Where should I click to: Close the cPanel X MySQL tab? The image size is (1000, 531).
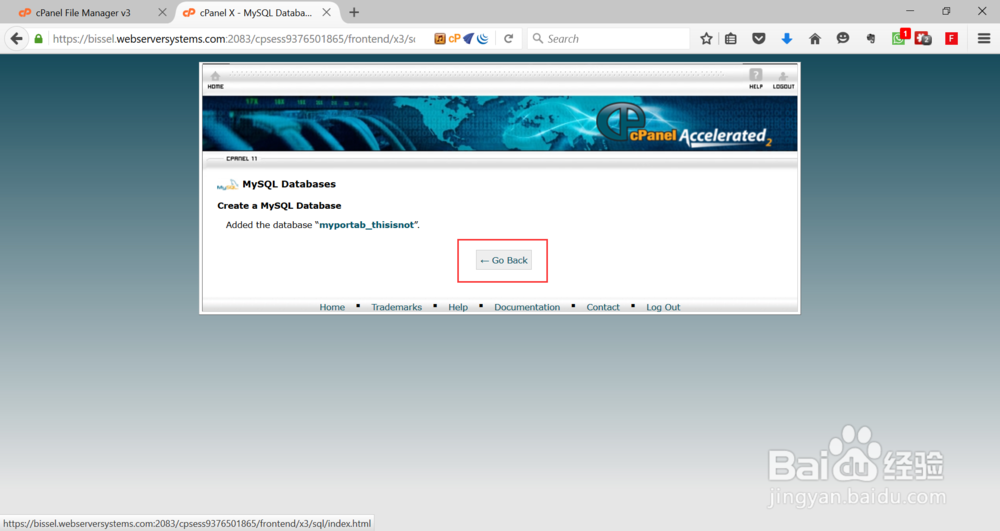pos(326,13)
